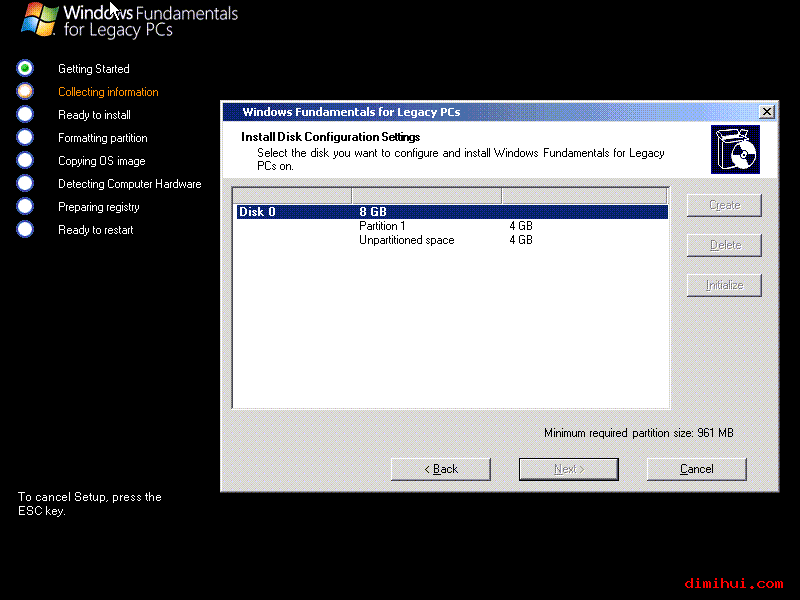Viewport: 800px width, 600px height.
Task: Click the Preparing registry step indicator
Action: [25, 206]
